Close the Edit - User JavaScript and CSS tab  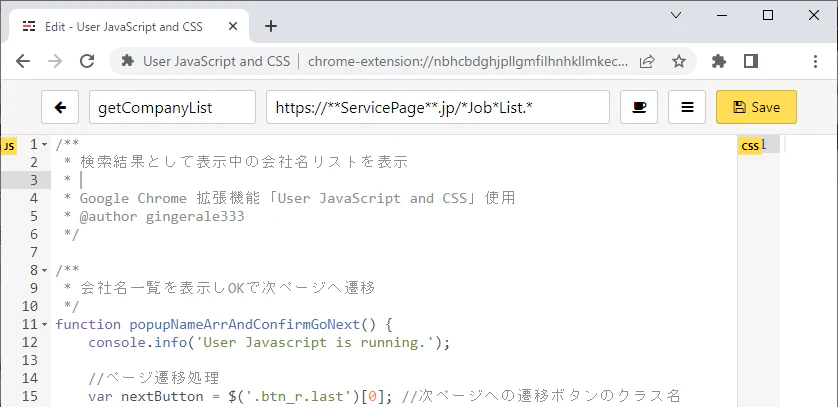232,26
